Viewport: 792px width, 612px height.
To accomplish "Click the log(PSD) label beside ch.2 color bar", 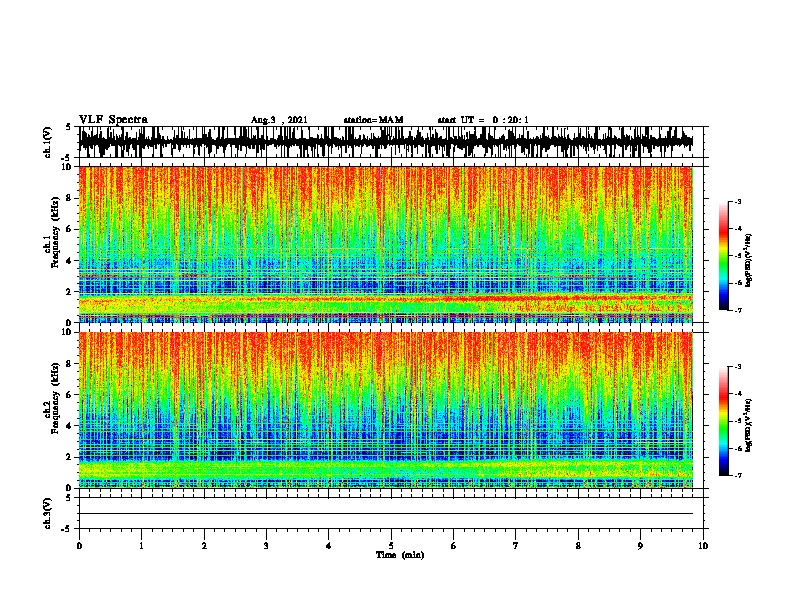I will pyautogui.click(x=749, y=425).
